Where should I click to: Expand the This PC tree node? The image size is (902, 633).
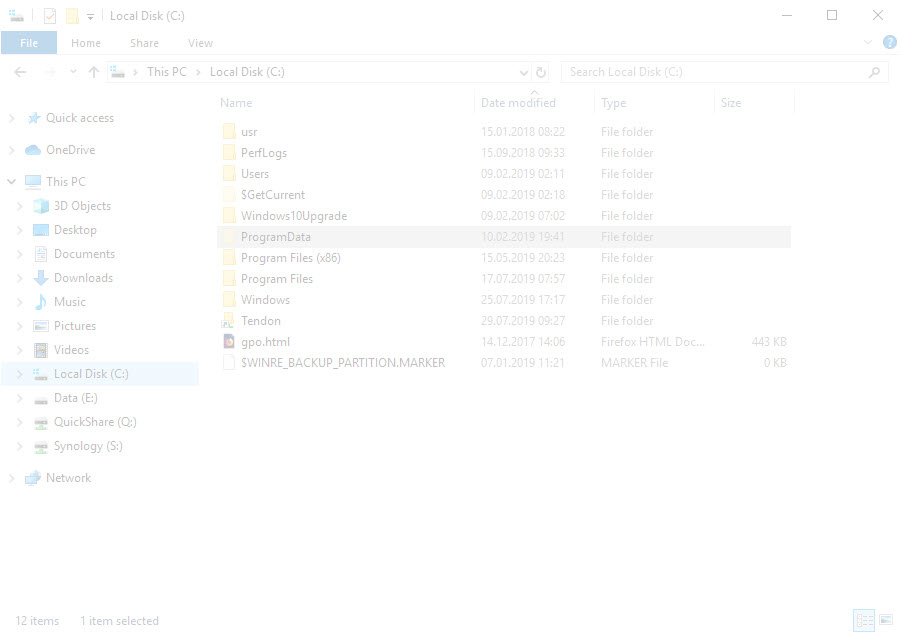coord(11,181)
